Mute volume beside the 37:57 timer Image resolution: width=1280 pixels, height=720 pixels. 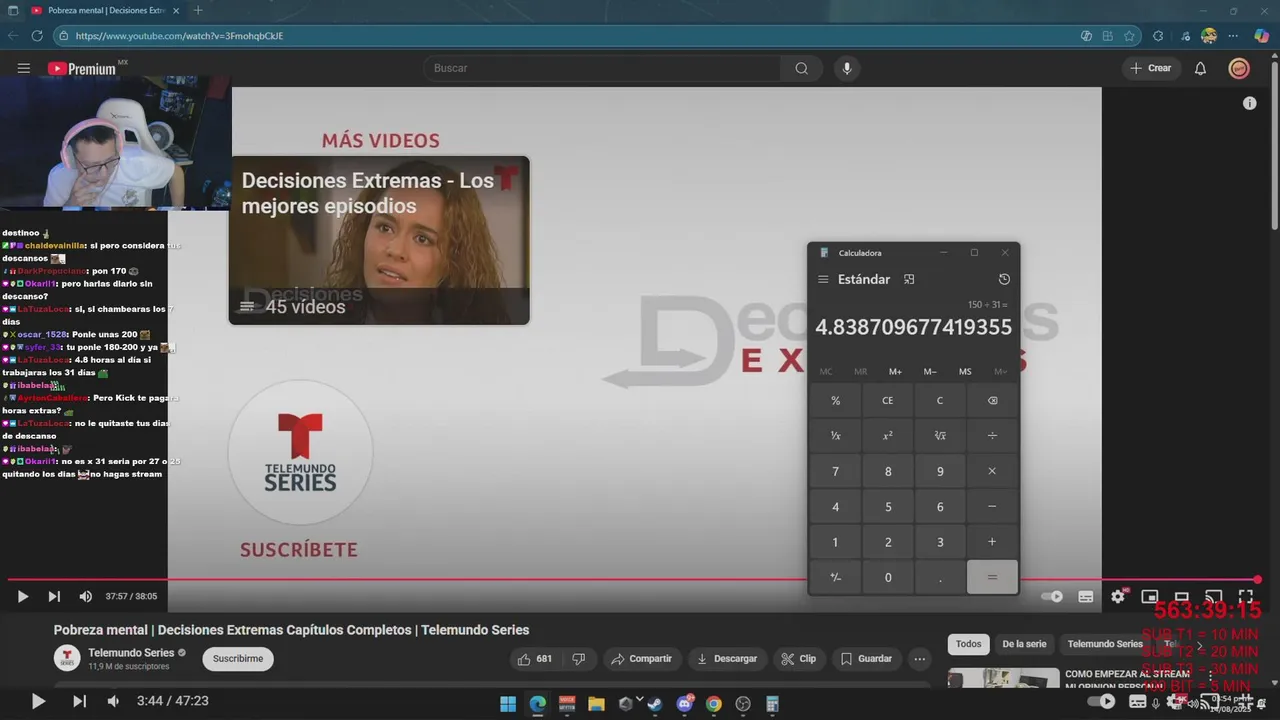click(86, 596)
